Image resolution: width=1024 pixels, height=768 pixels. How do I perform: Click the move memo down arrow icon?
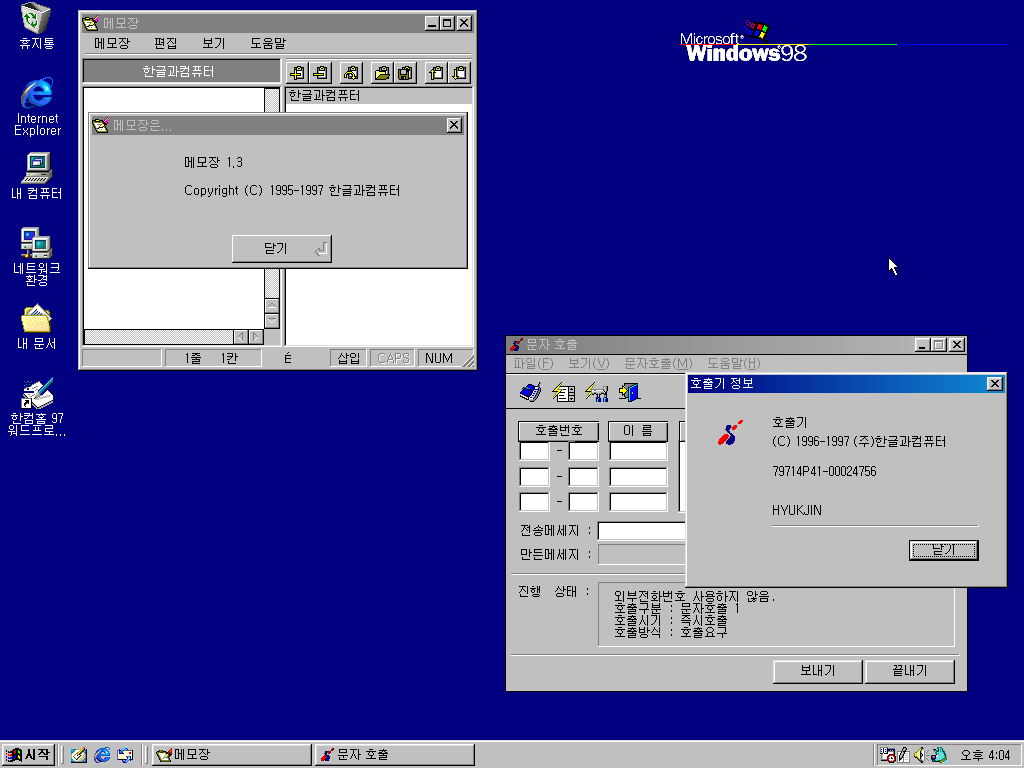[460, 72]
